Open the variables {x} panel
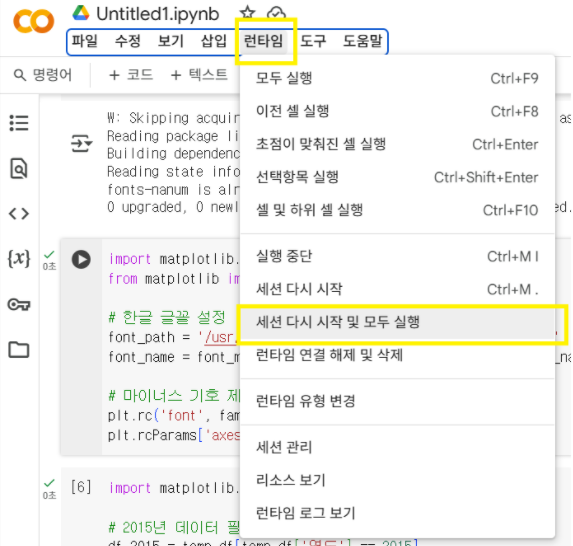The image size is (573, 546). [19, 259]
